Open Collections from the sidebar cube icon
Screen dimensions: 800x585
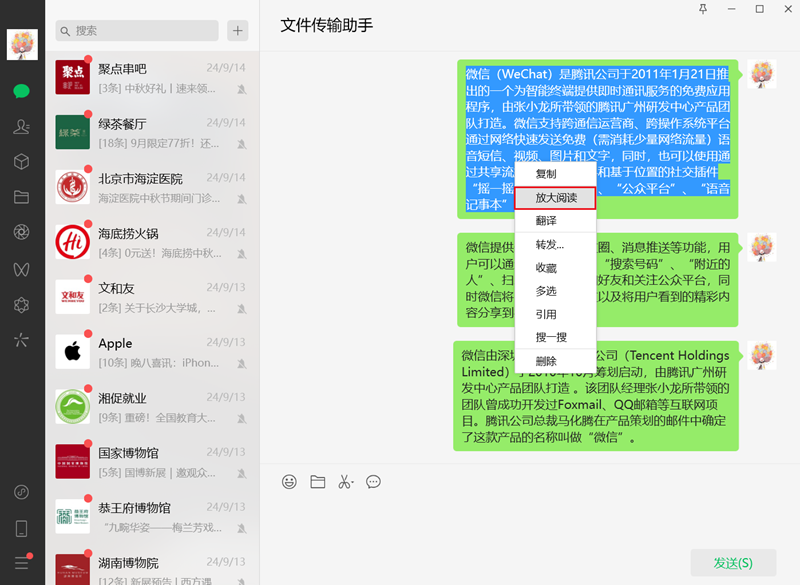coord(22,161)
